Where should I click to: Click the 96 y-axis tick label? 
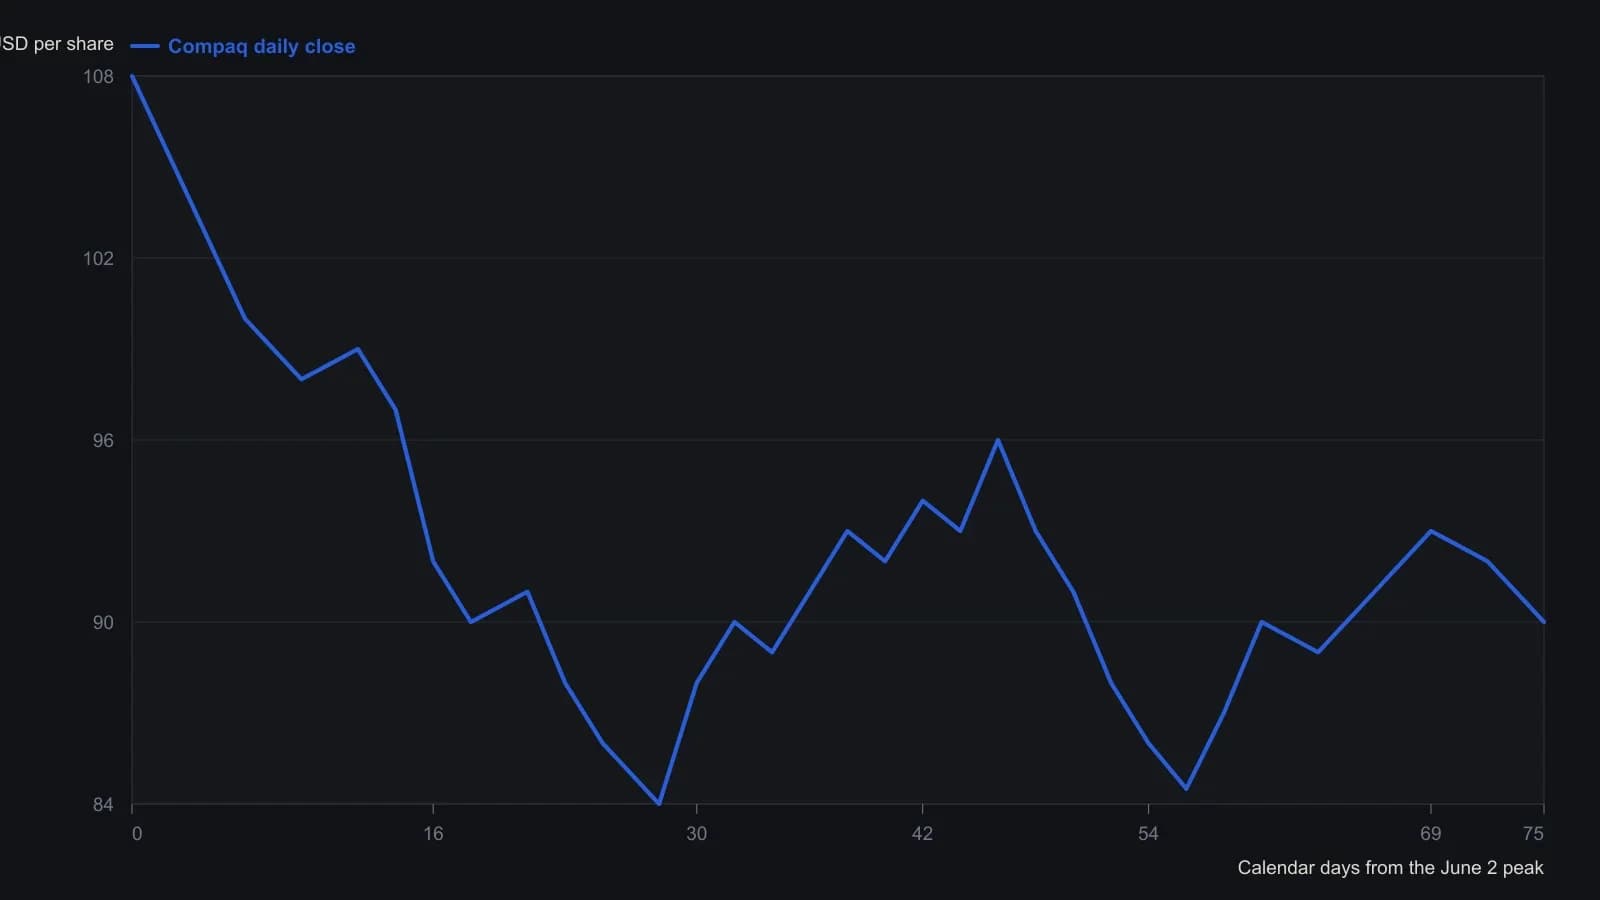(x=103, y=441)
